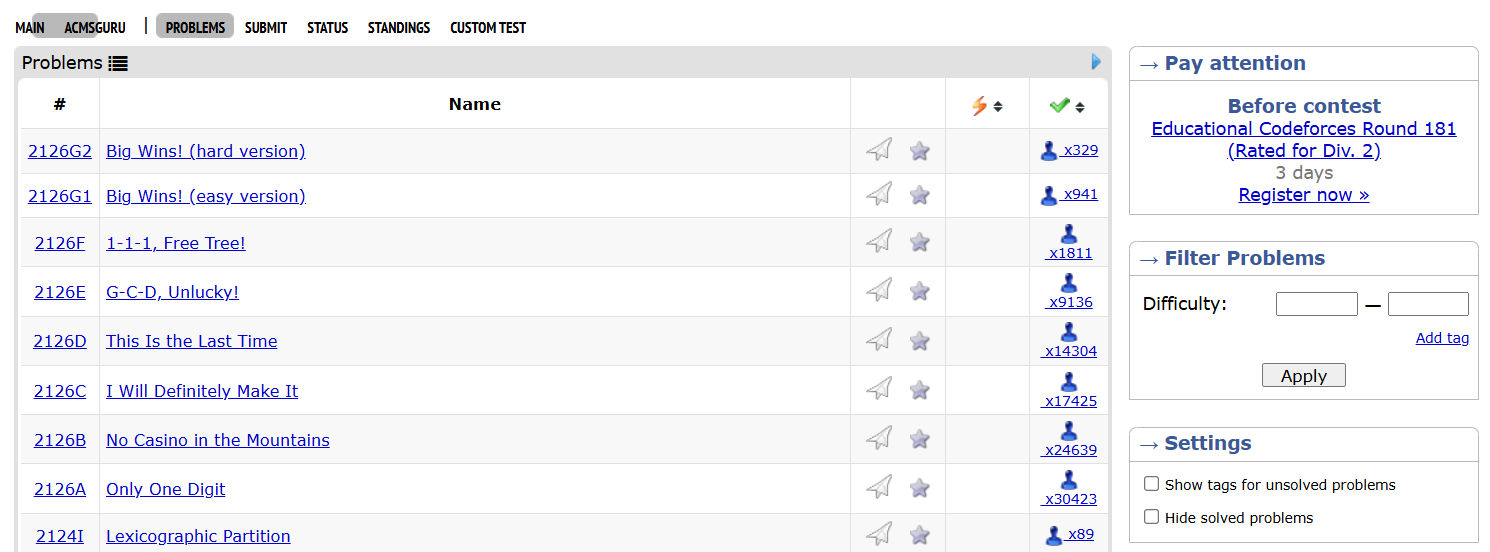Open the problems list icon beside Problems heading
This screenshot has height=552, width=1490.
click(x=118, y=64)
